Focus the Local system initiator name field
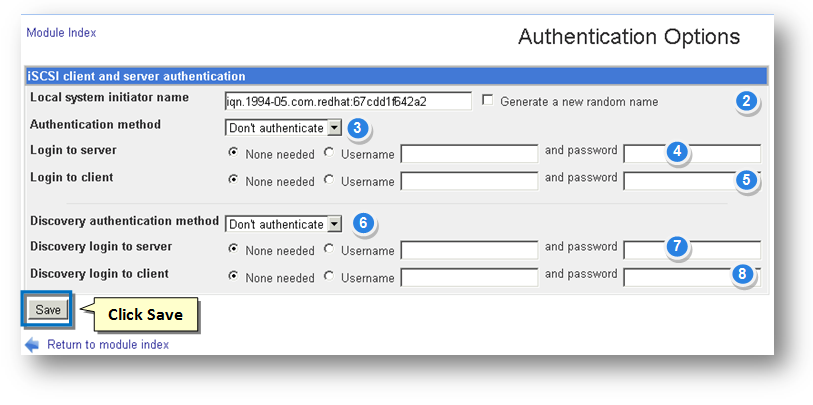Viewport: 813px width, 405px height. point(348,101)
